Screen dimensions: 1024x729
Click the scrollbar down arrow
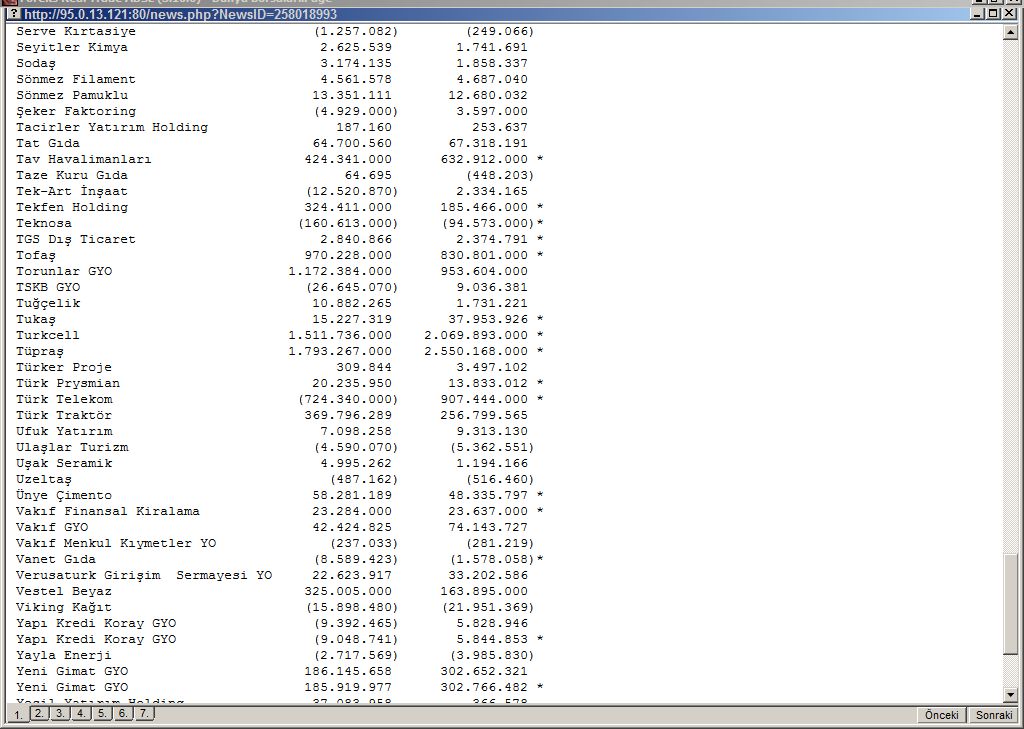pyautogui.click(x=1010, y=696)
